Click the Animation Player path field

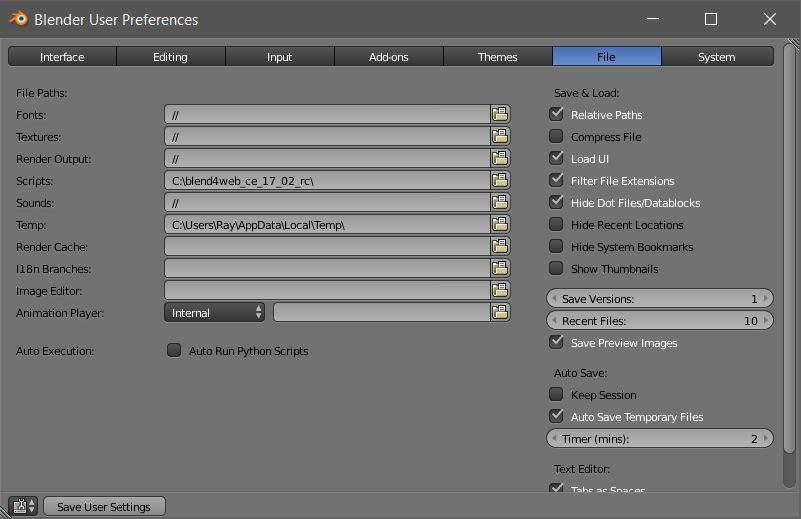[382, 312]
